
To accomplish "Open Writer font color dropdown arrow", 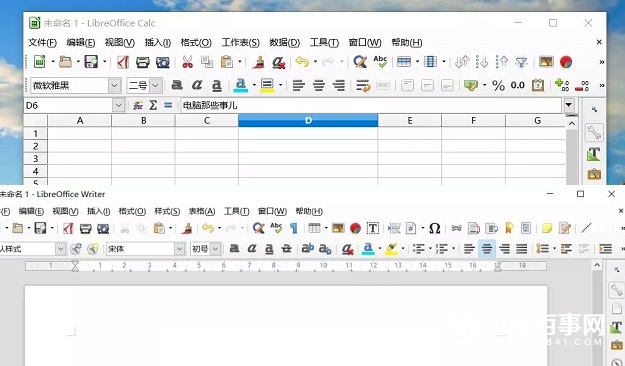I will click(379, 249).
